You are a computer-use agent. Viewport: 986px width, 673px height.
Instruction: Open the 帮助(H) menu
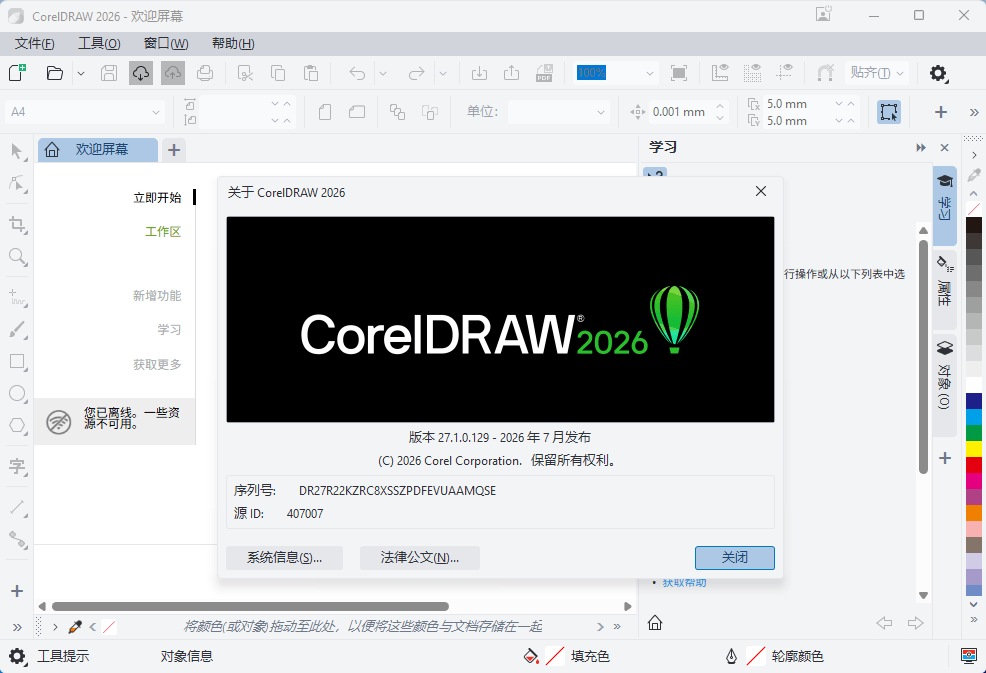tap(233, 43)
